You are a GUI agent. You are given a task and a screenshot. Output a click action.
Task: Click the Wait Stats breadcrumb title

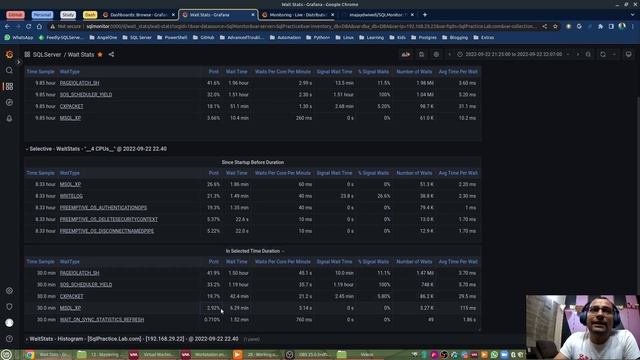click(x=81, y=54)
